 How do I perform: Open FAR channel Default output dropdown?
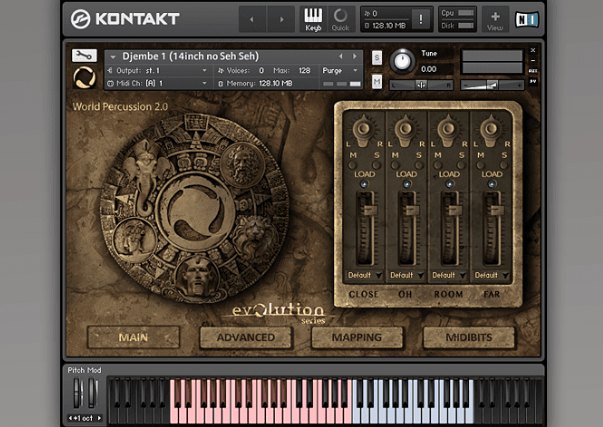click(492, 275)
